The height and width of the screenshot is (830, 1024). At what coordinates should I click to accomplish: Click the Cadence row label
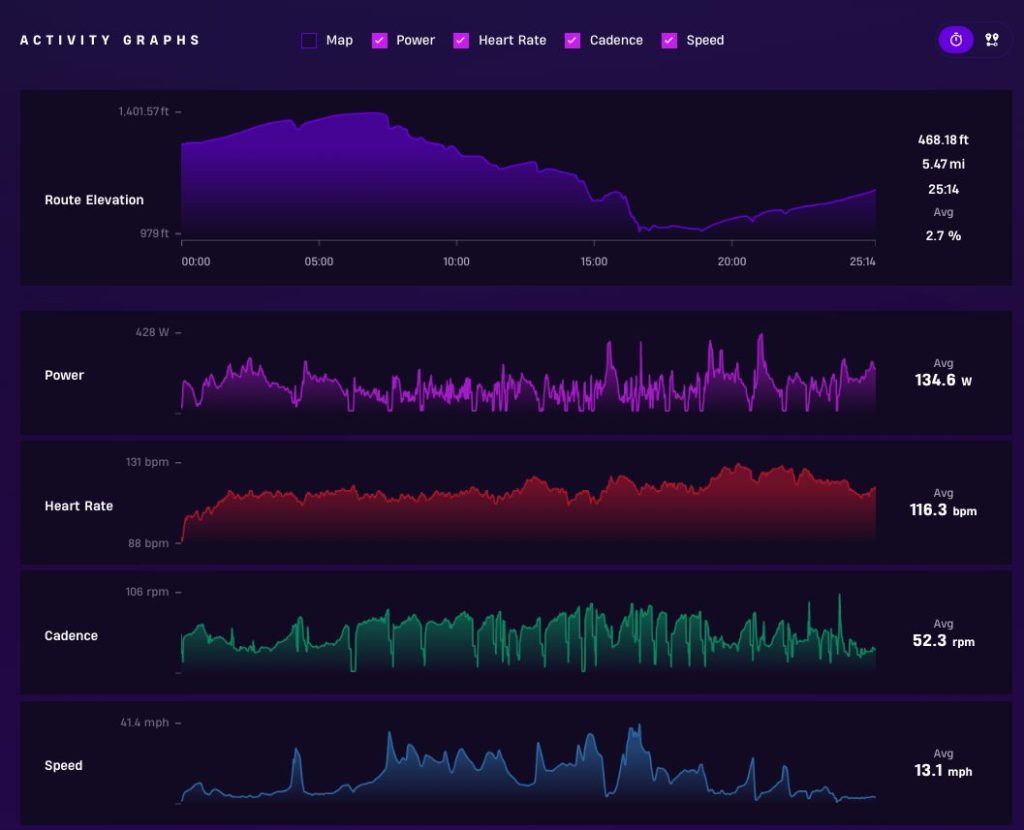pyautogui.click(x=71, y=636)
